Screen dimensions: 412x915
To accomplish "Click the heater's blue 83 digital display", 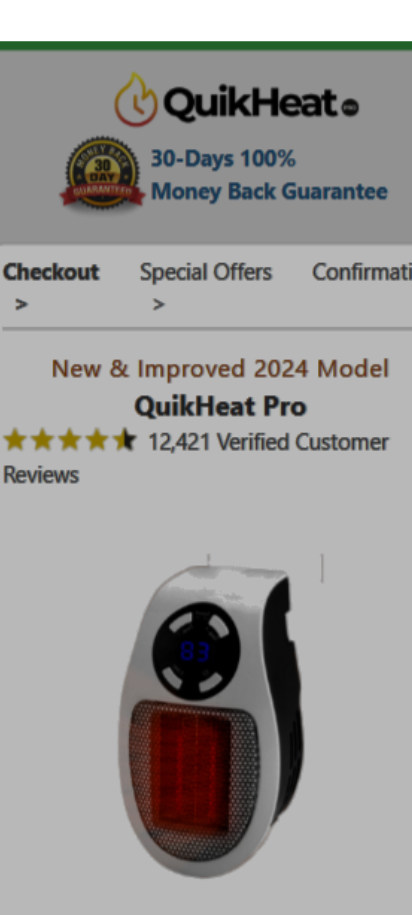I will pyautogui.click(x=195, y=651).
